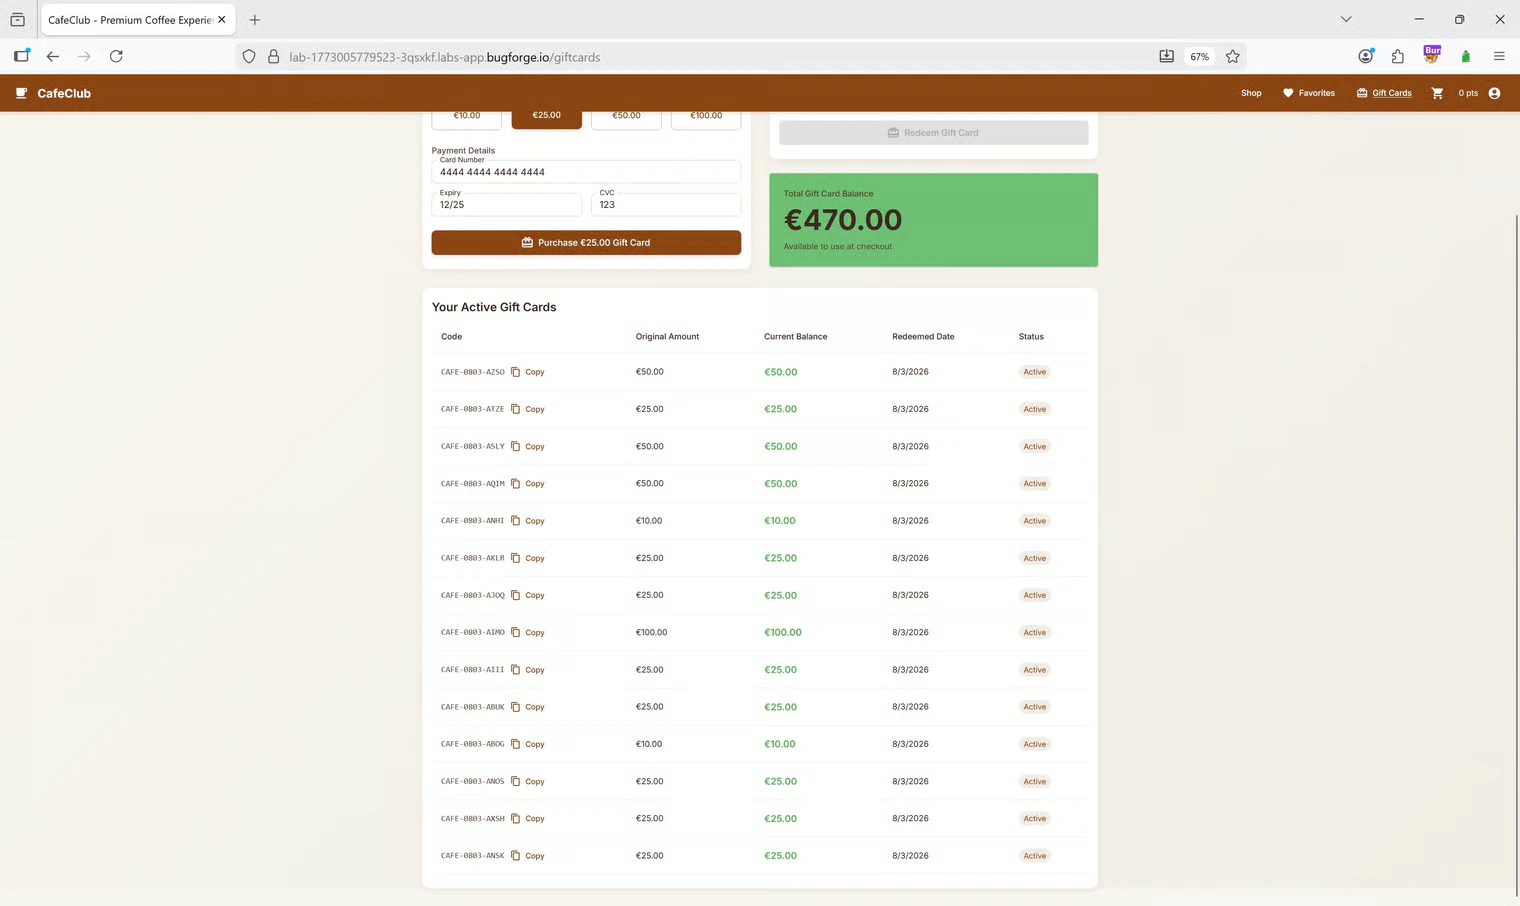Click the Original Amount column header
Screen dimensions: 1520x906
click(x=667, y=337)
